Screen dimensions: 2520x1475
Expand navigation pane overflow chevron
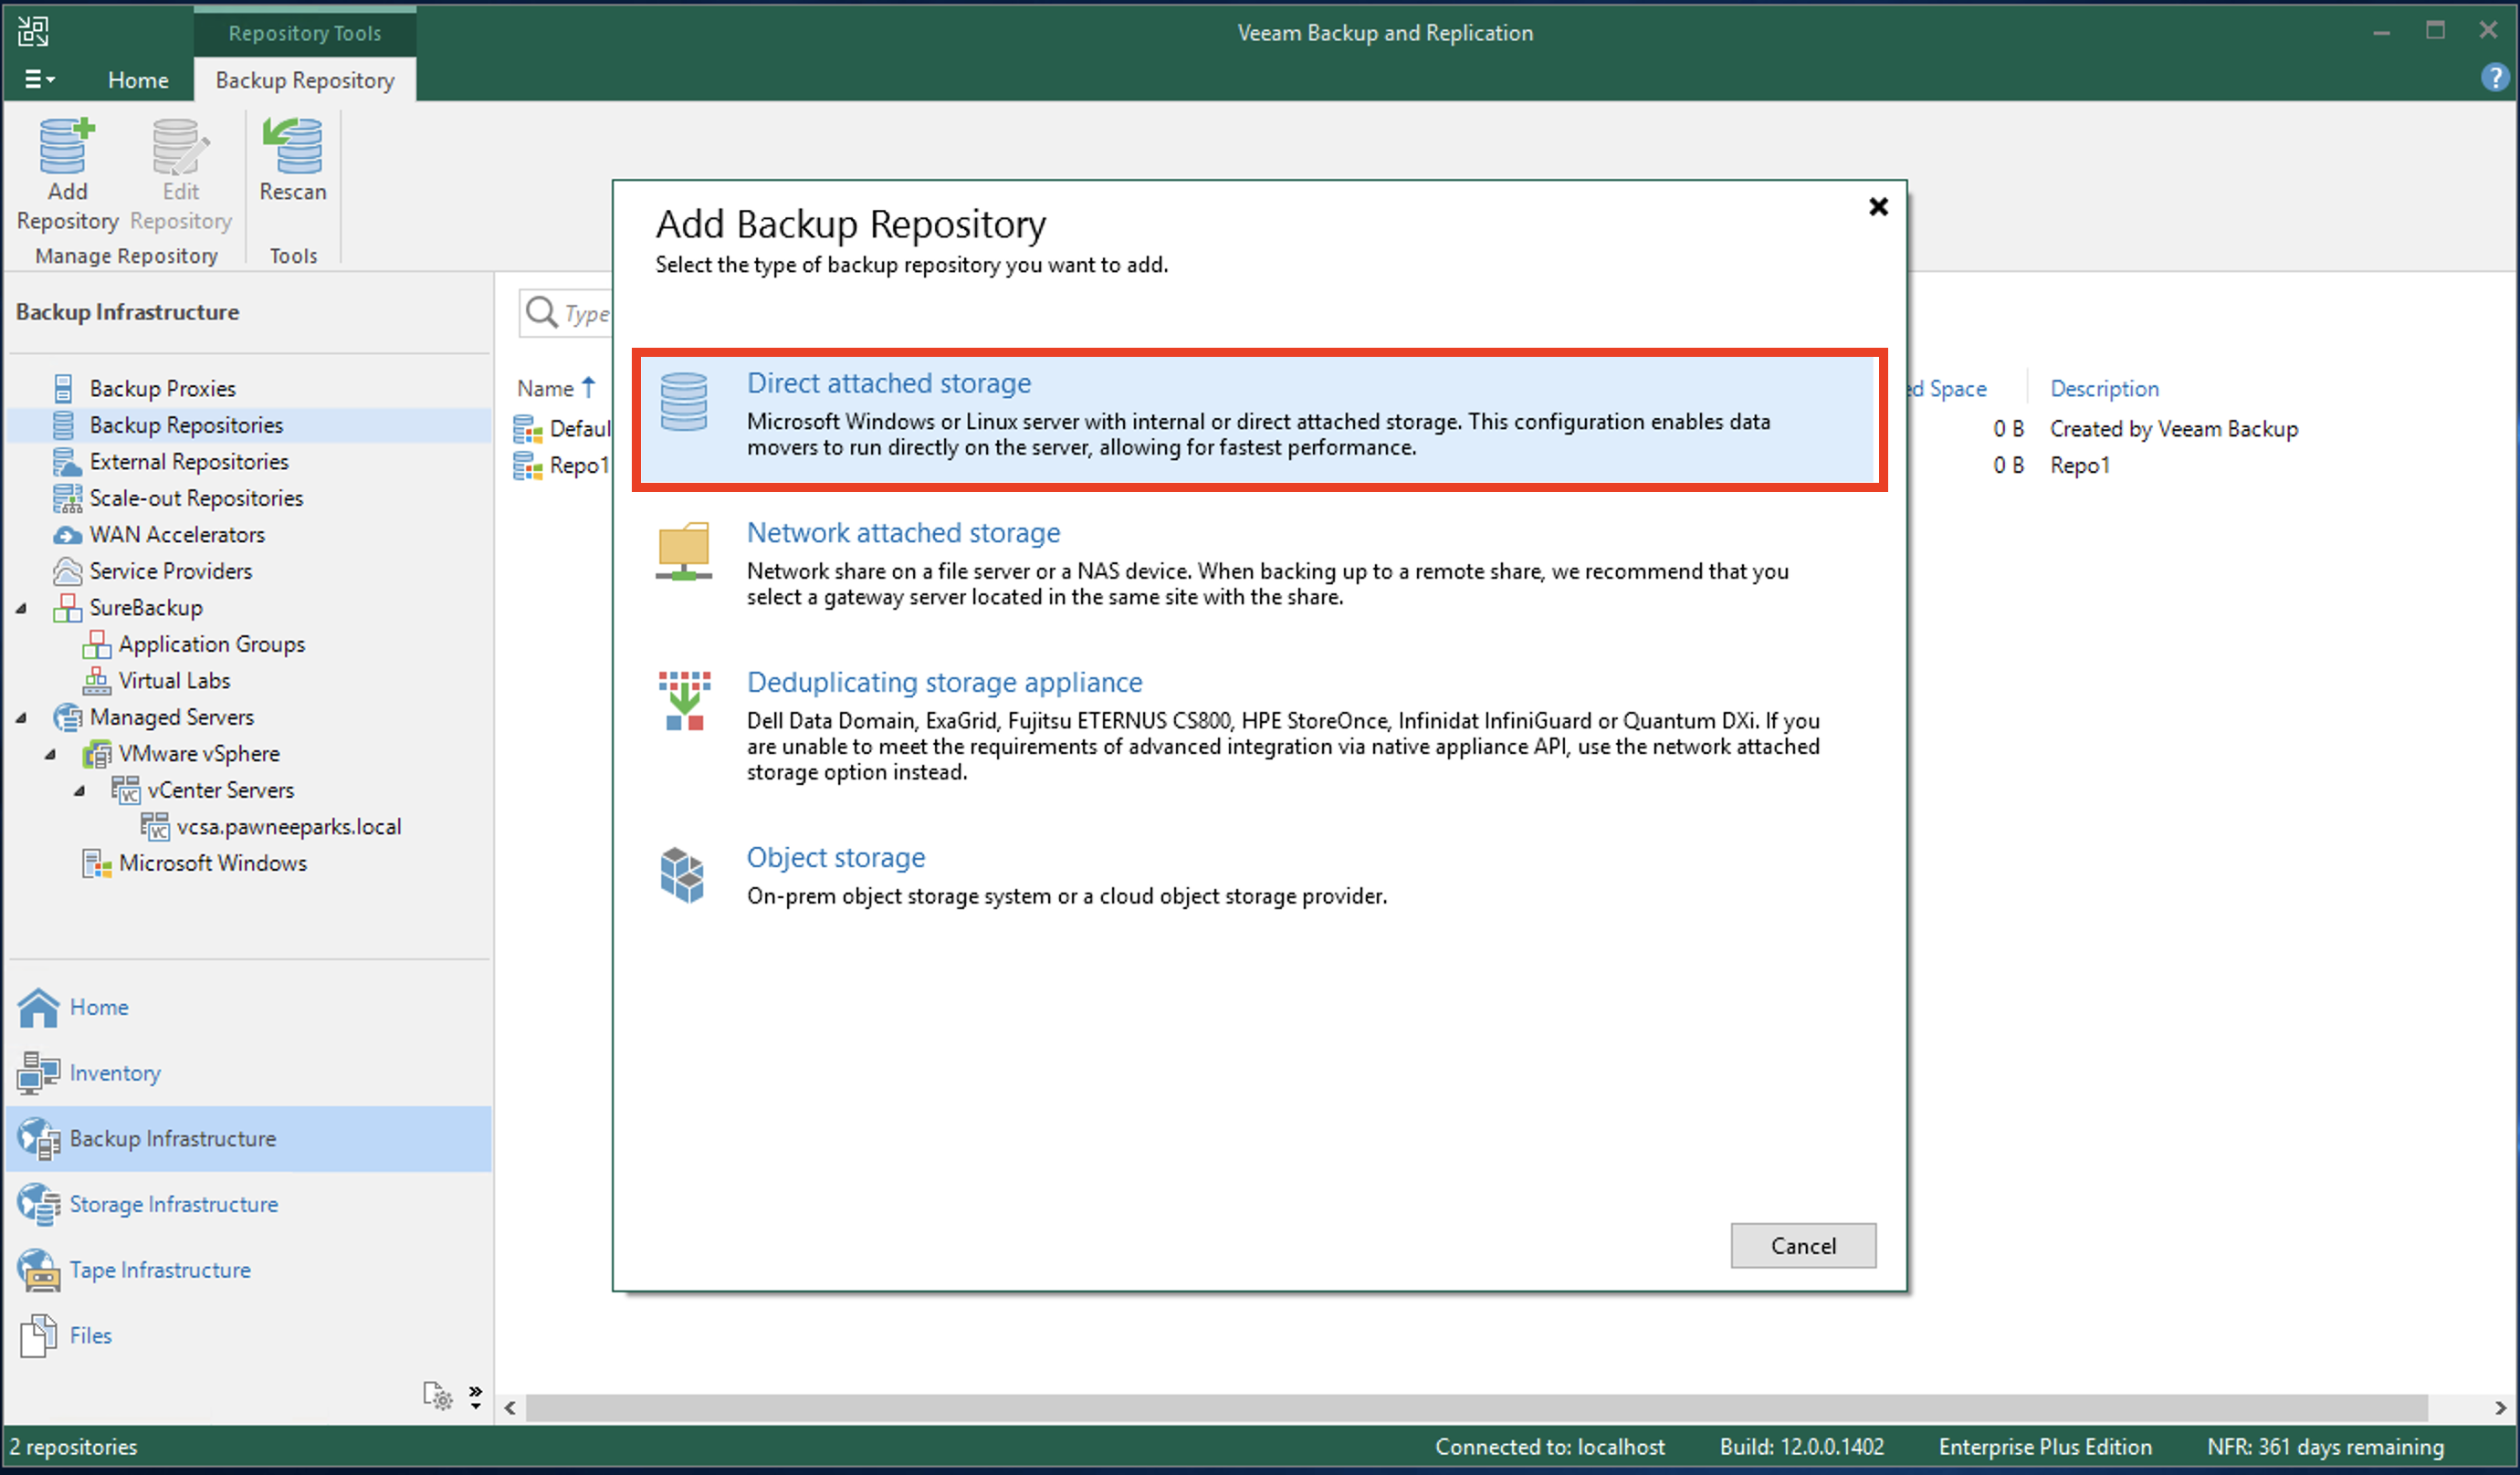(476, 1396)
